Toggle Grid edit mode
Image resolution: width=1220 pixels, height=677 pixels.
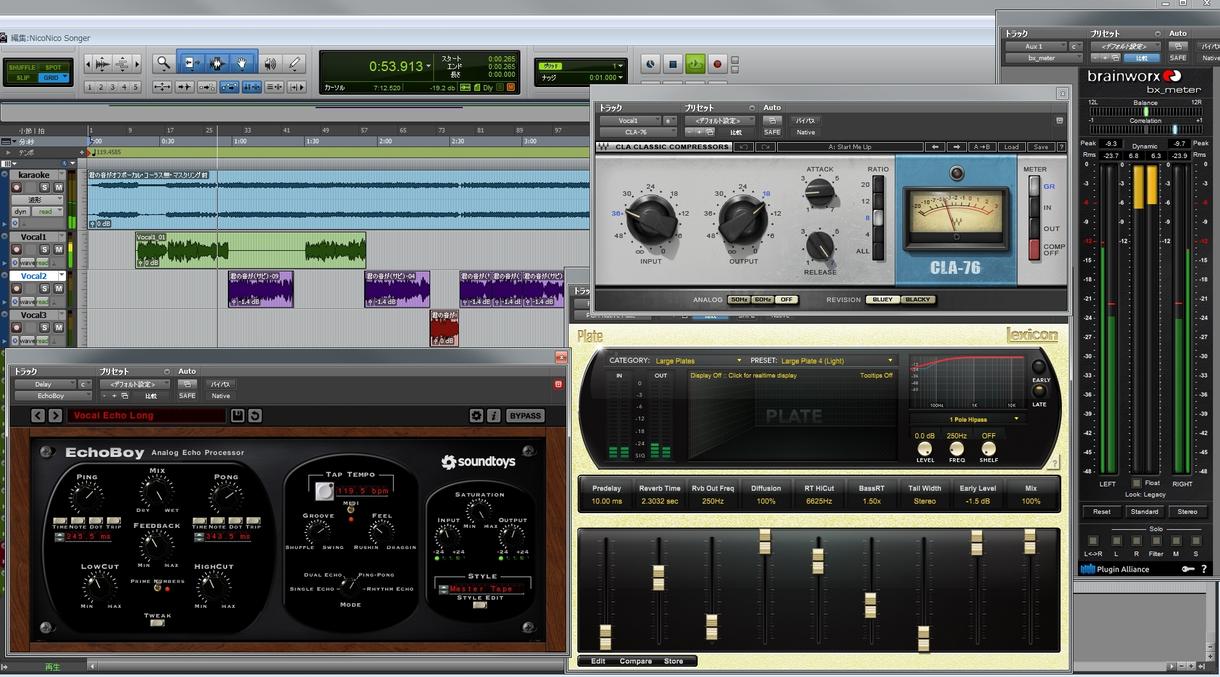coord(53,77)
